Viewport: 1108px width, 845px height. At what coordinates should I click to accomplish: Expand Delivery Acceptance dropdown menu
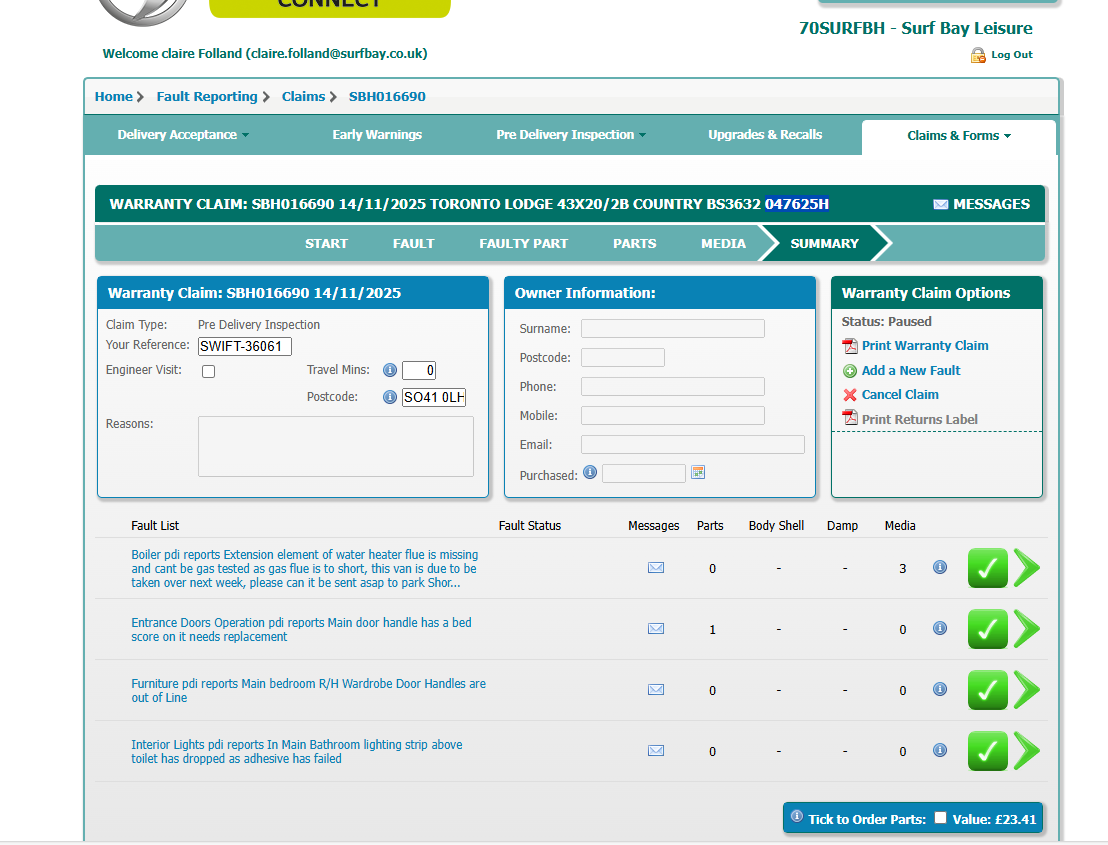click(x=183, y=135)
